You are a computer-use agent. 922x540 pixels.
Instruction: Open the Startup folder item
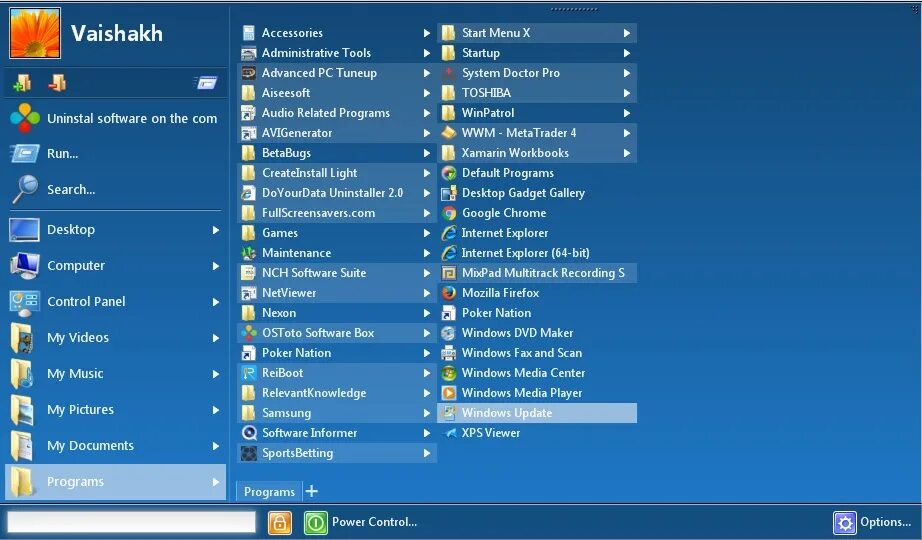click(536, 53)
